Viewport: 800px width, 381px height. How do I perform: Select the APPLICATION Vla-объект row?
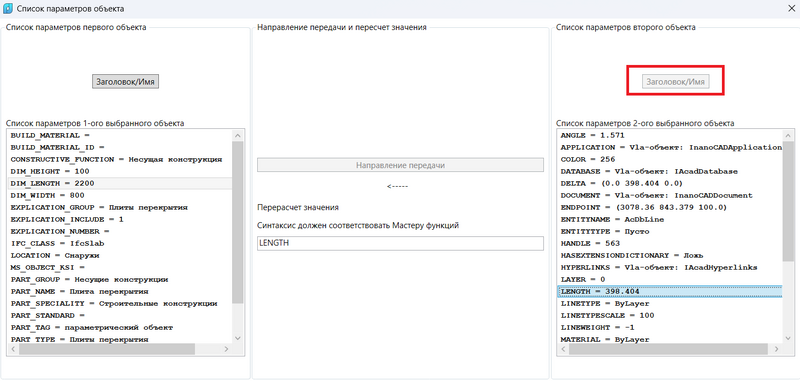669,147
